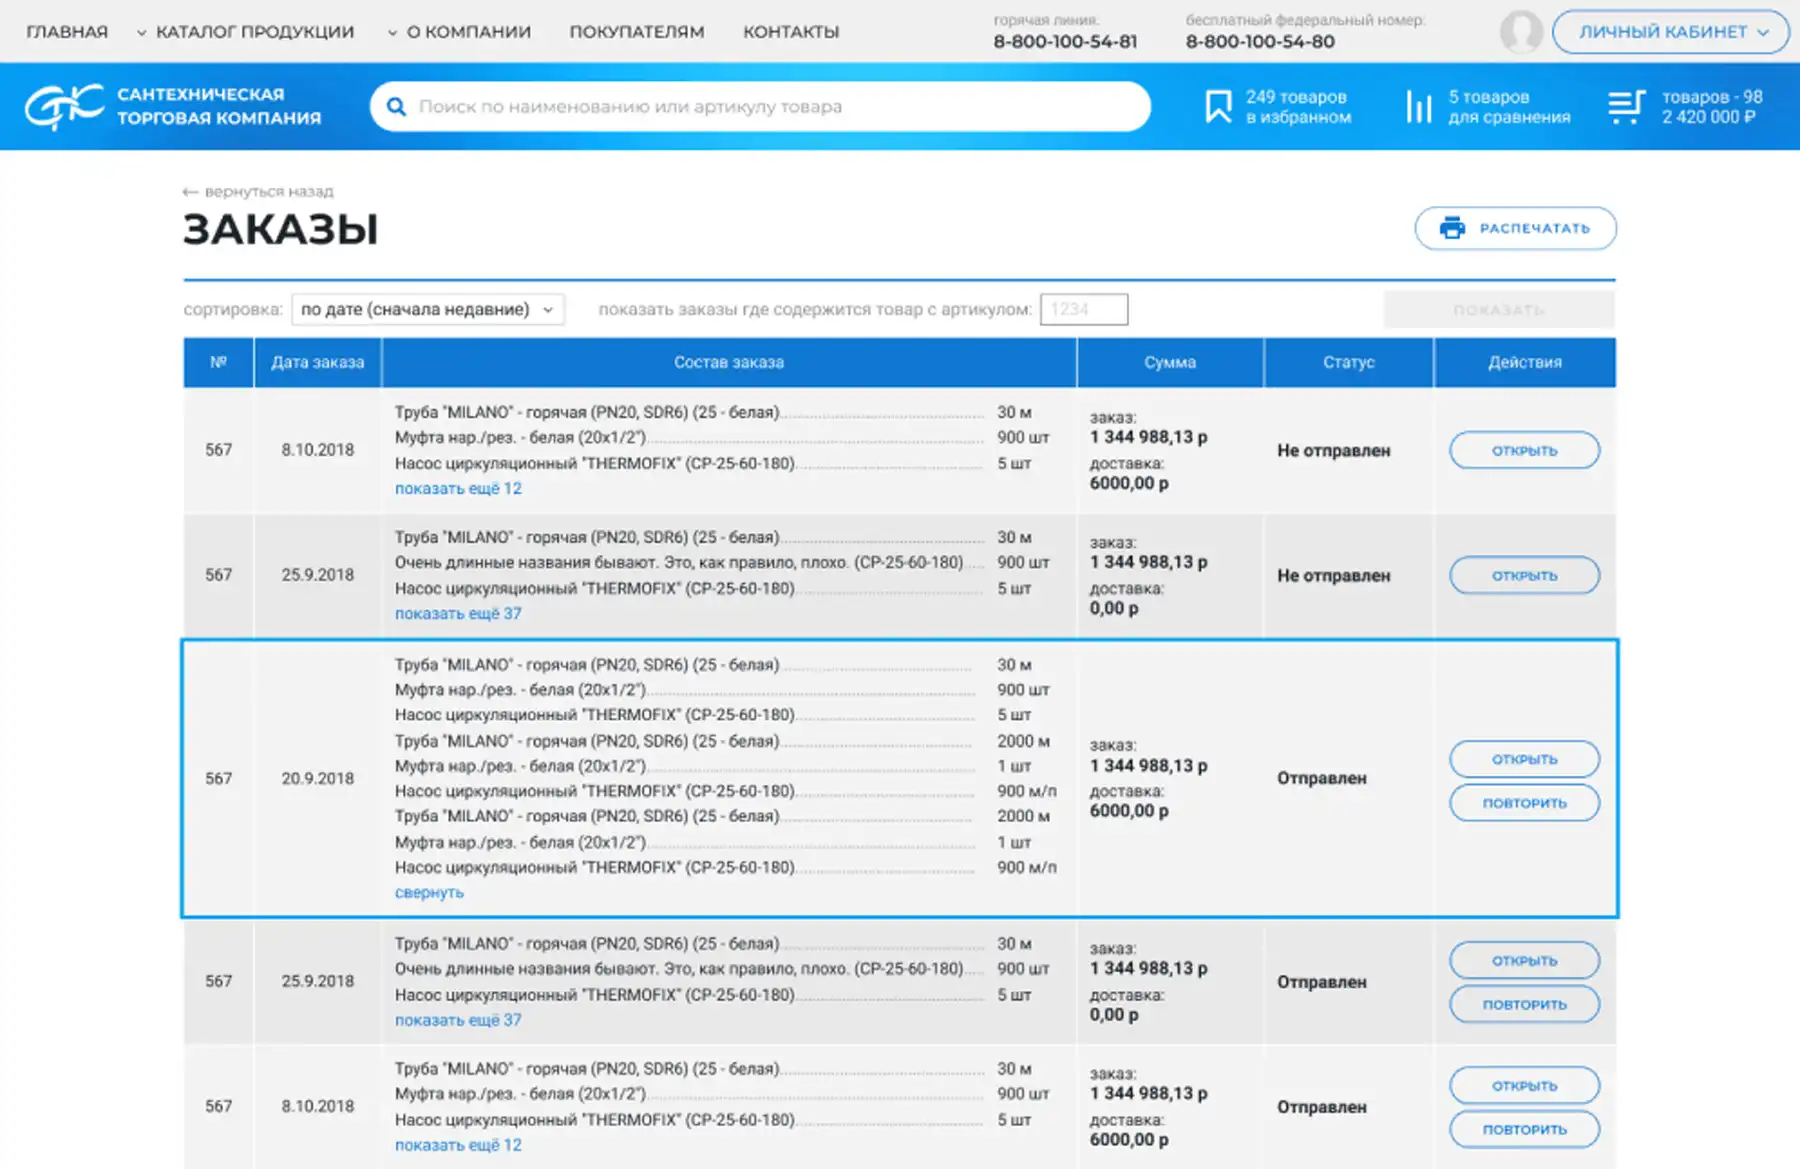Click the company logo icon
Image resolution: width=1800 pixels, height=1169 pixels.
pos(64,106)
